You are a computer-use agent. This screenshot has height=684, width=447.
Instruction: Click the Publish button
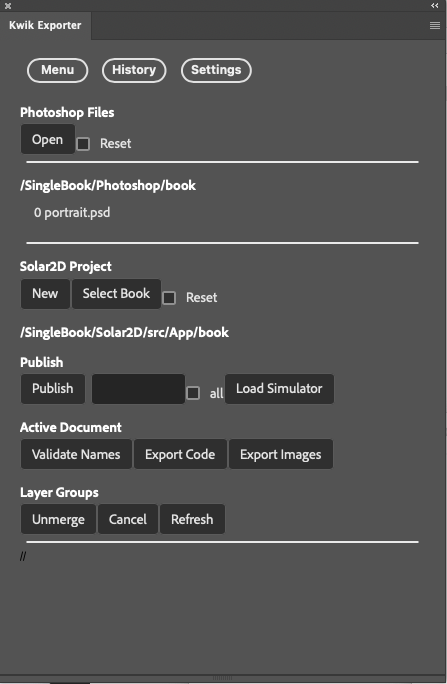[x=53, y=389]
